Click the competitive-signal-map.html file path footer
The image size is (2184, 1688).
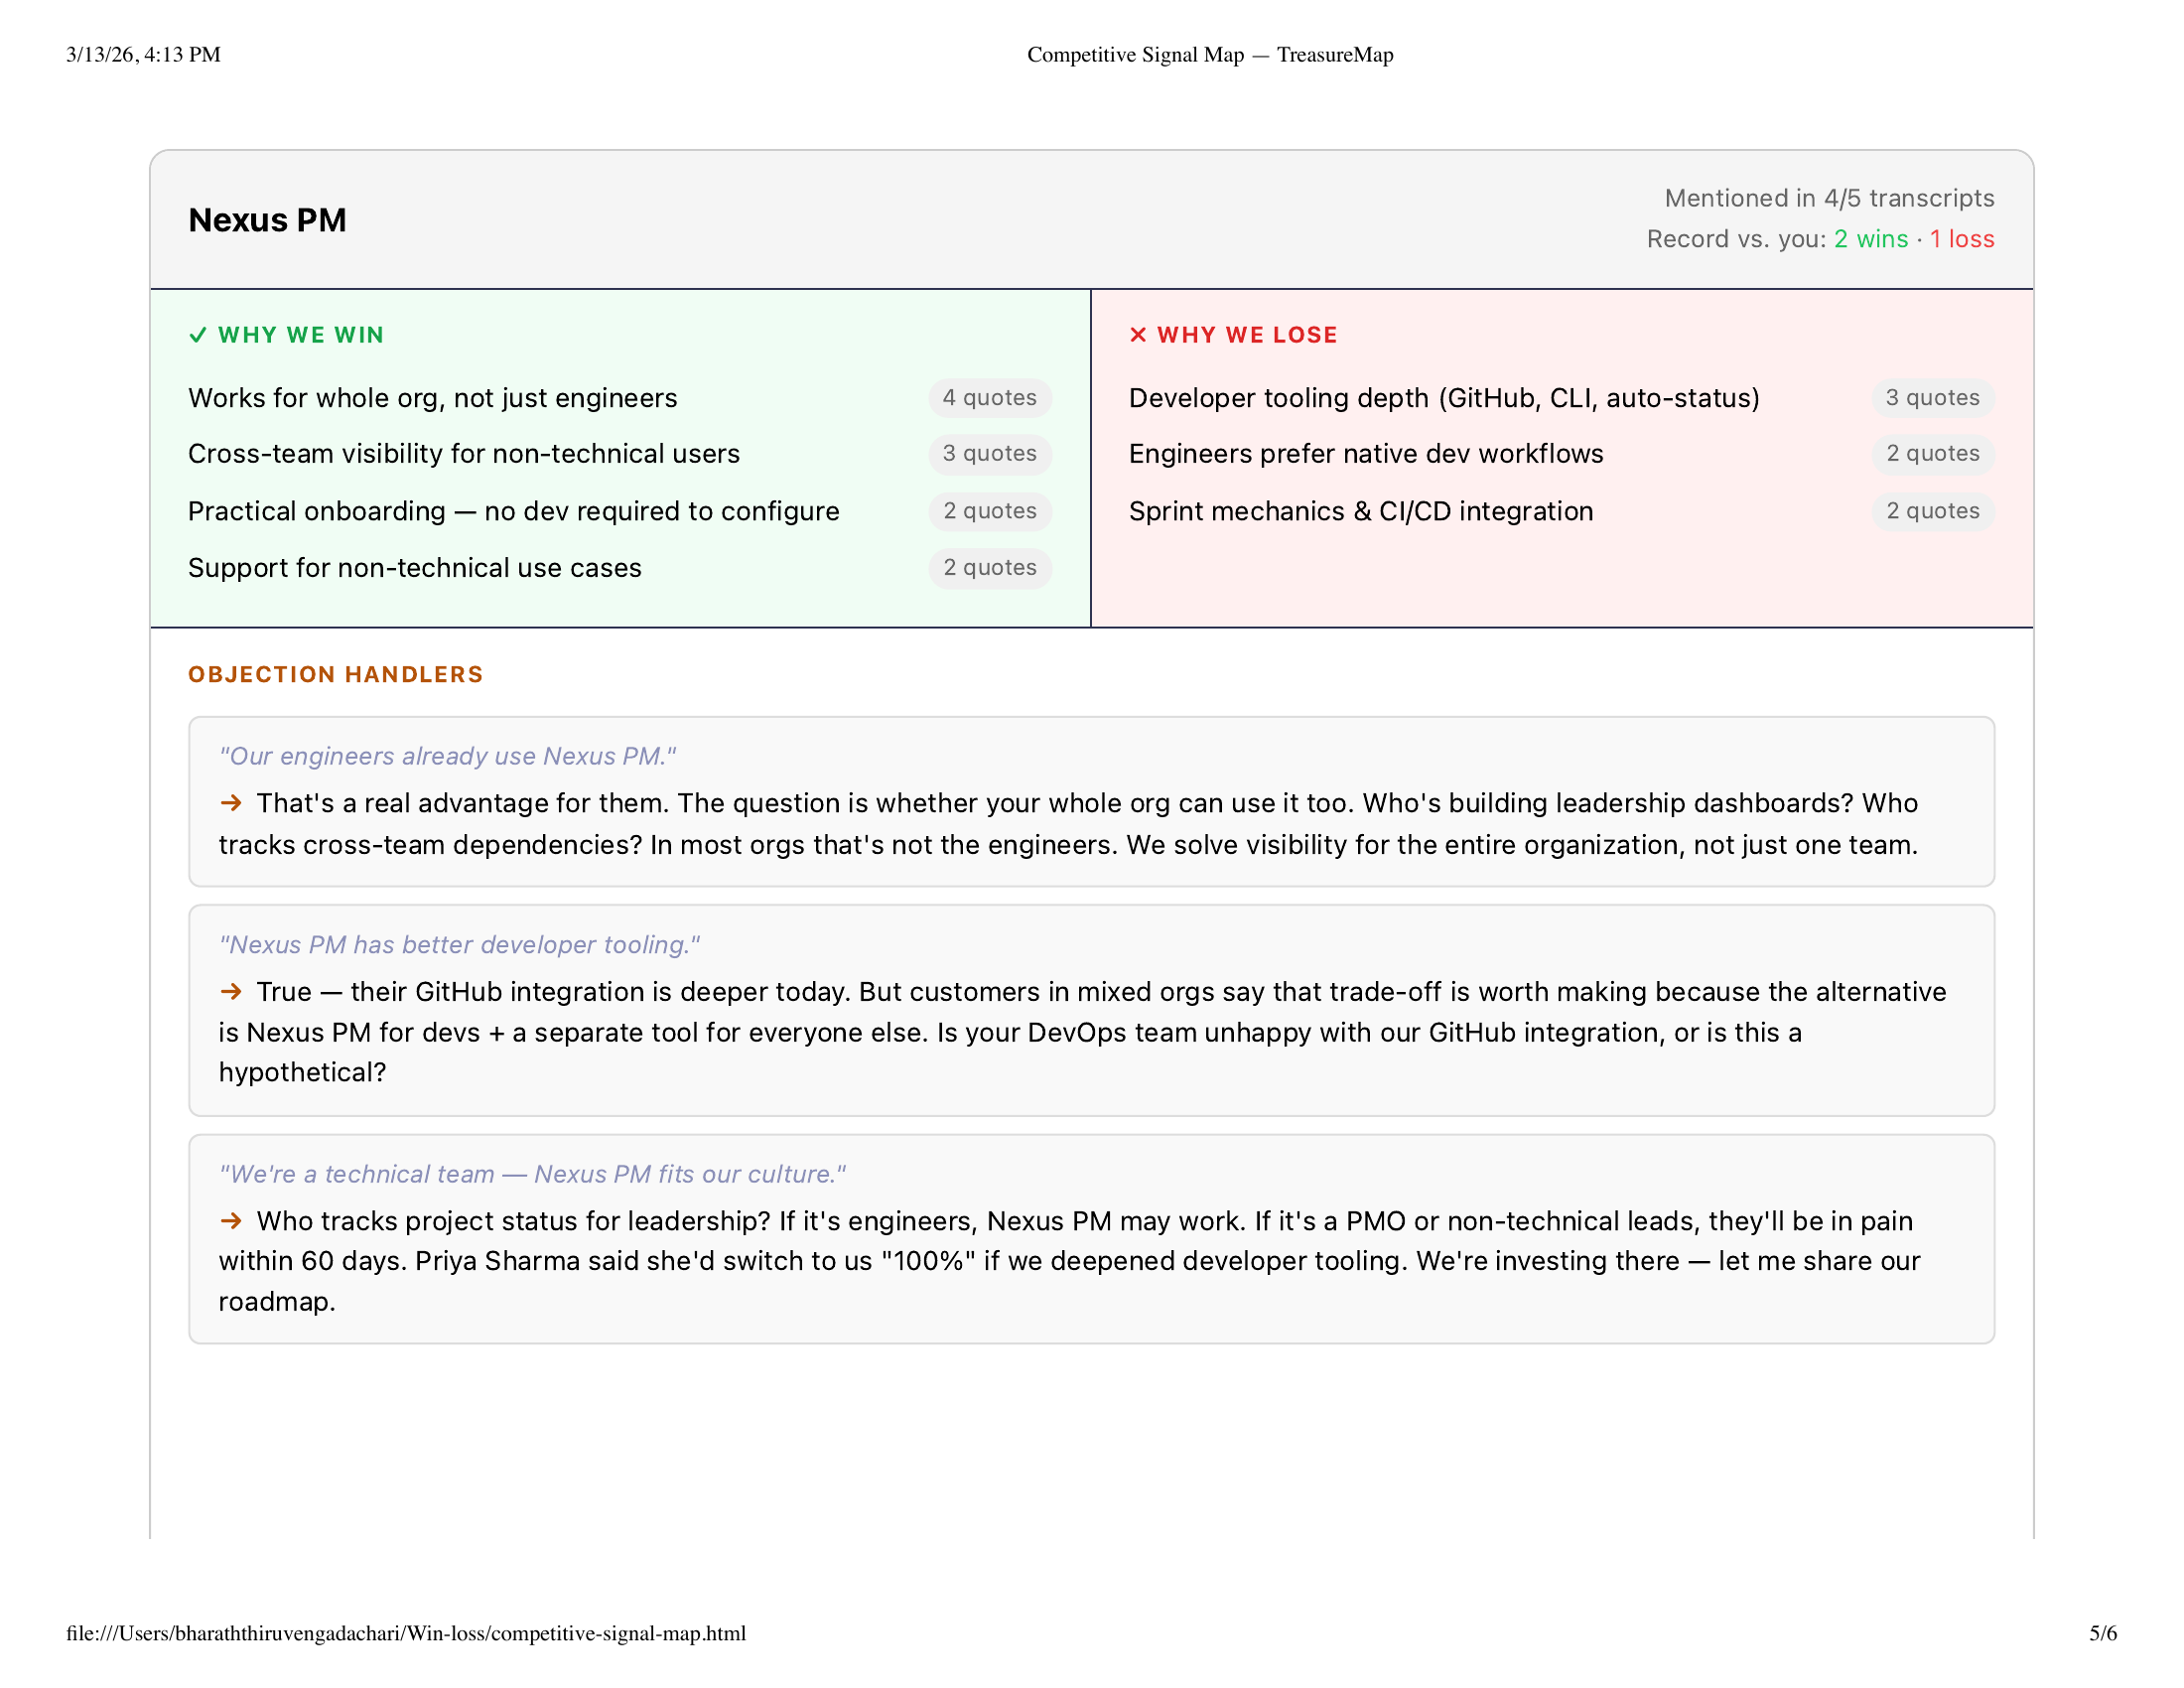(406, 1634)
